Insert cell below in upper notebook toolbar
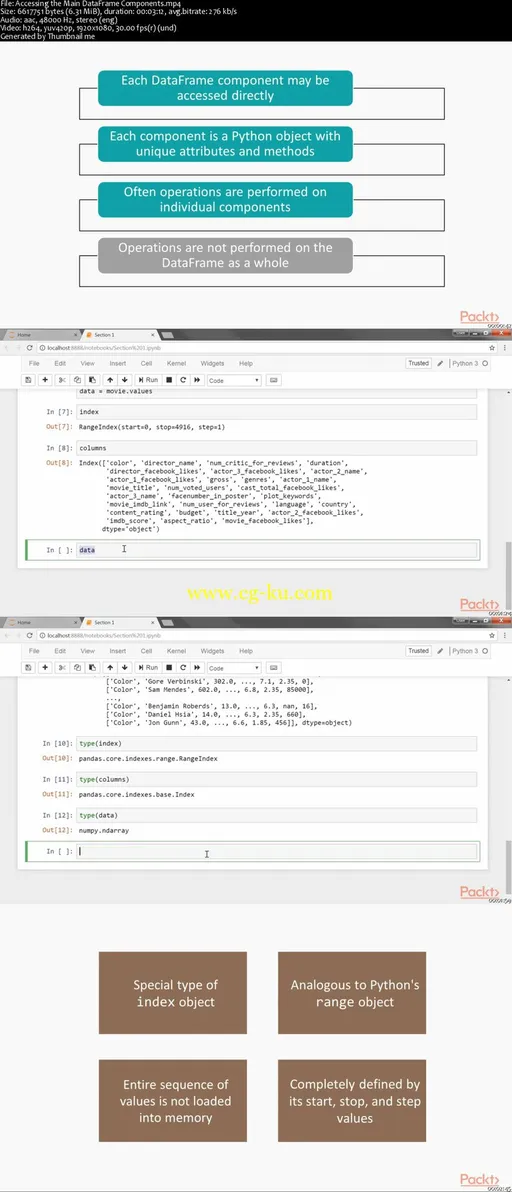 coord(45,379)
